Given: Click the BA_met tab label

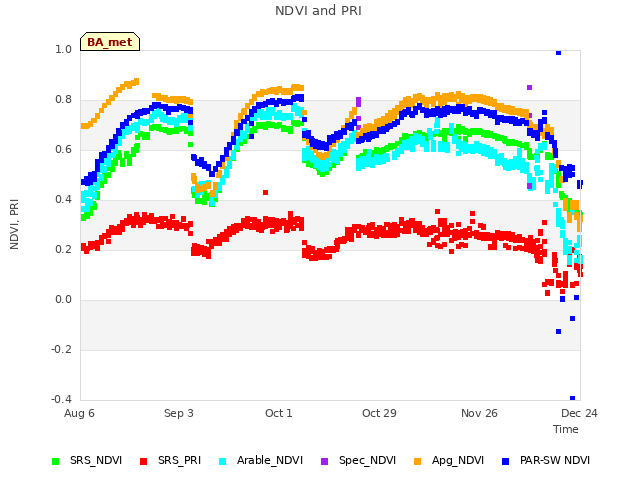Looking at the screenshot, I should [110, 42].
